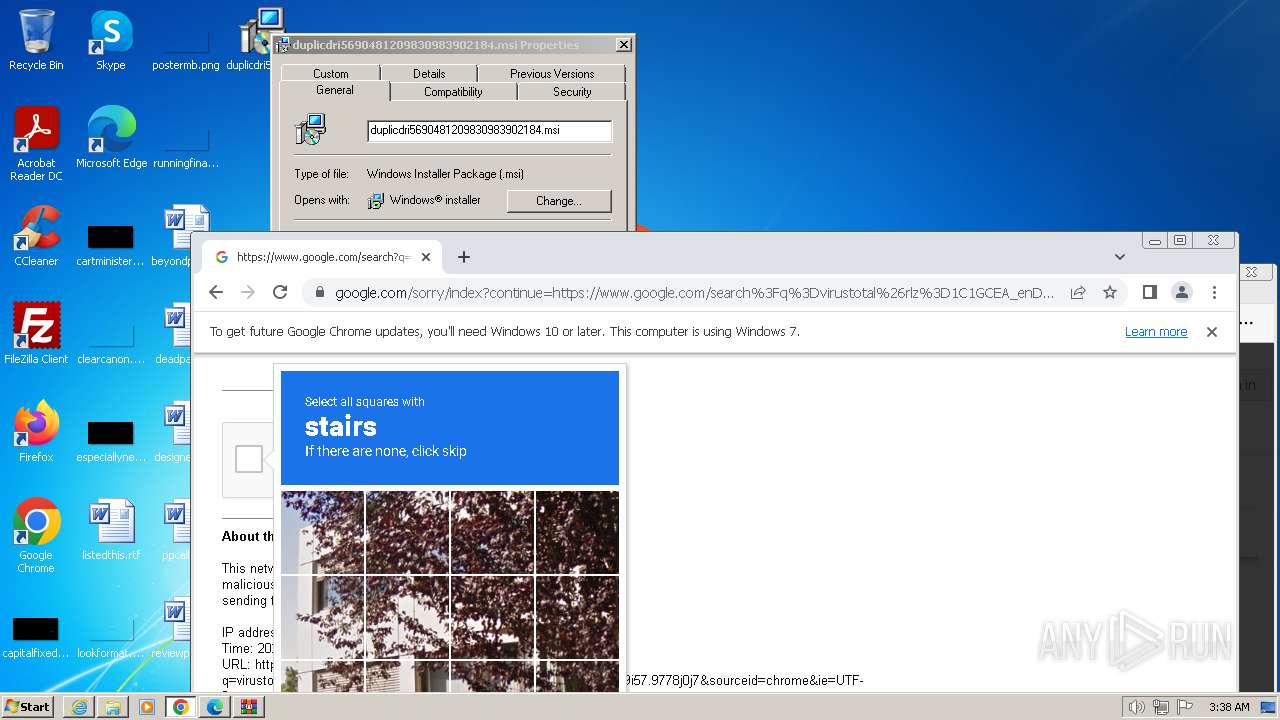Open Chrome profile avatar menu
1280x720 pixels.
(1182, 292)
